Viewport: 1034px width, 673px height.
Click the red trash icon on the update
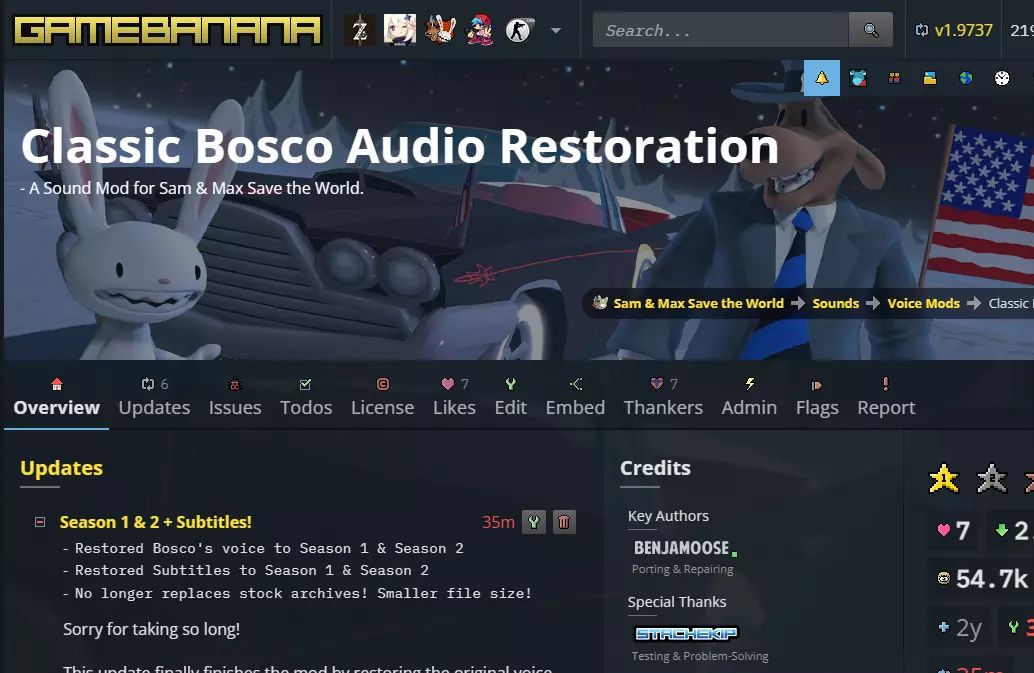pyautogui.click(x=564, y=522)
